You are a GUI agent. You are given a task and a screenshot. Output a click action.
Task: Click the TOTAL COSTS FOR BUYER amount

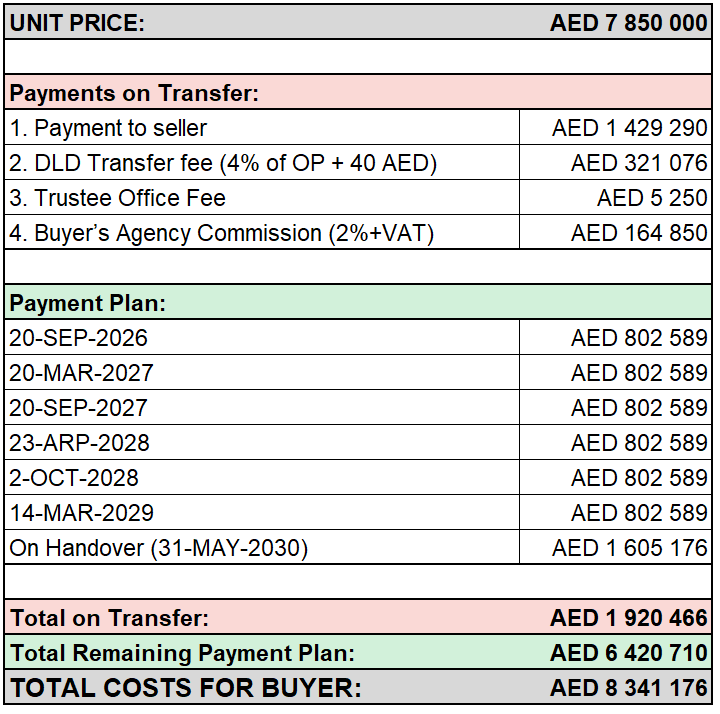[628, 687]
